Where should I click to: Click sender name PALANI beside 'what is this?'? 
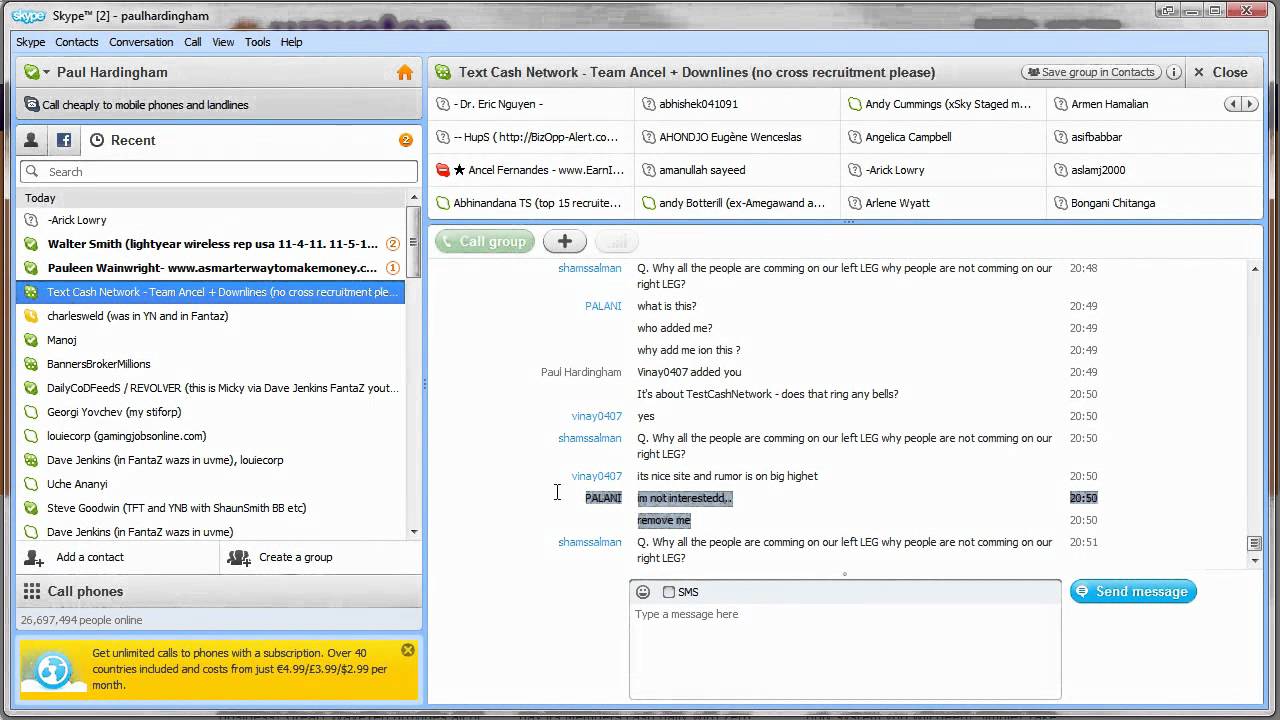[603, 306]
